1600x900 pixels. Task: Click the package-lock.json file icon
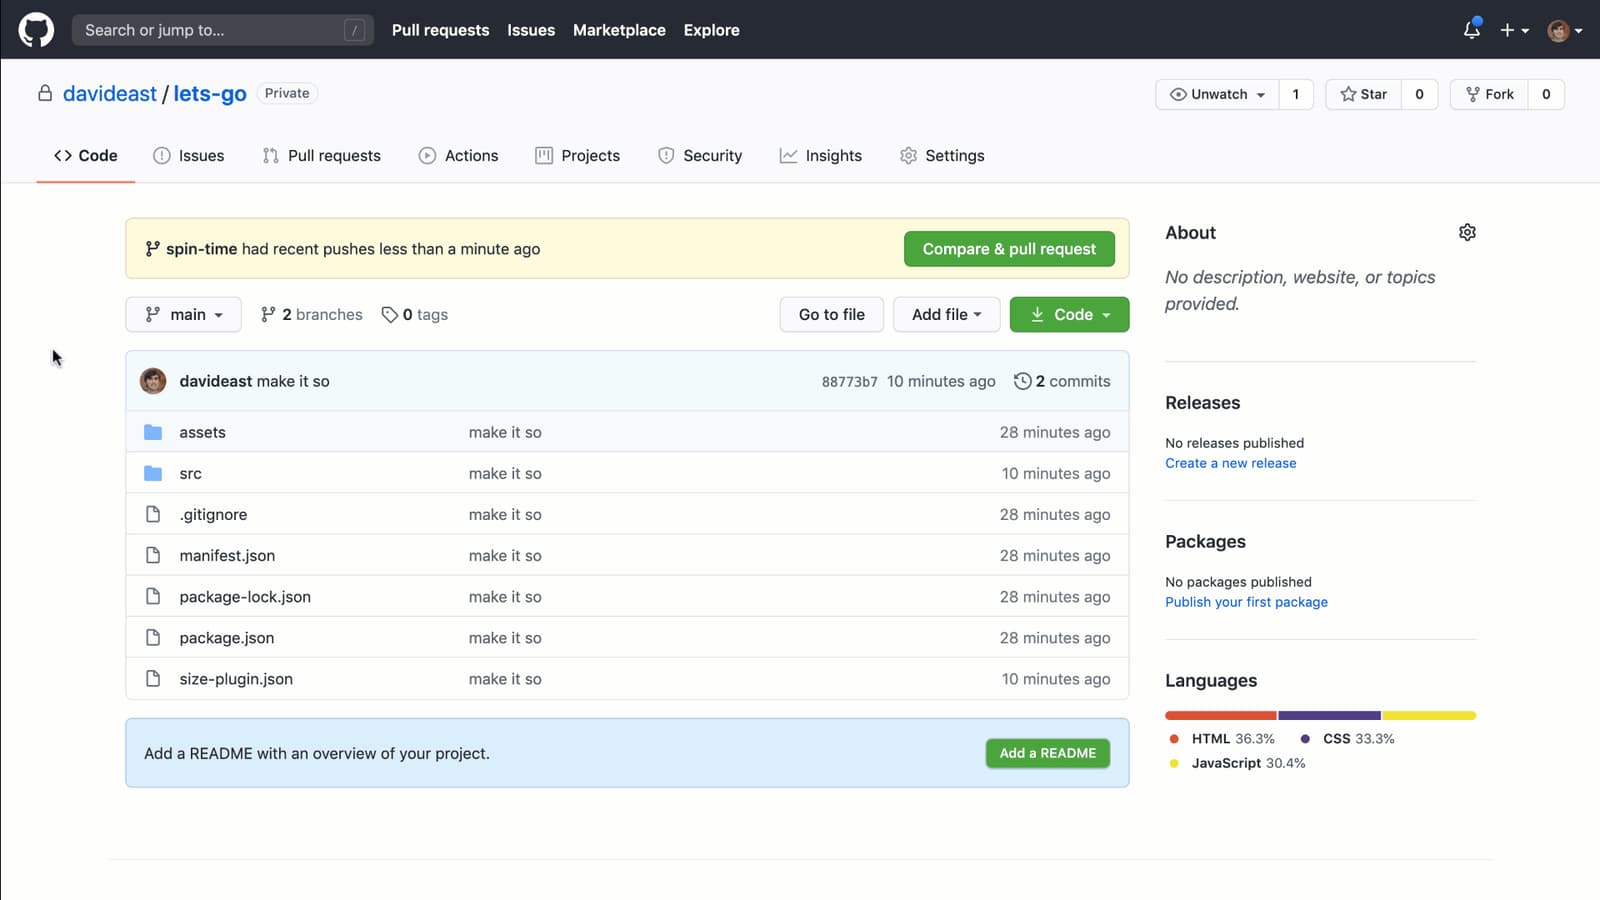[x=153, y=596]
